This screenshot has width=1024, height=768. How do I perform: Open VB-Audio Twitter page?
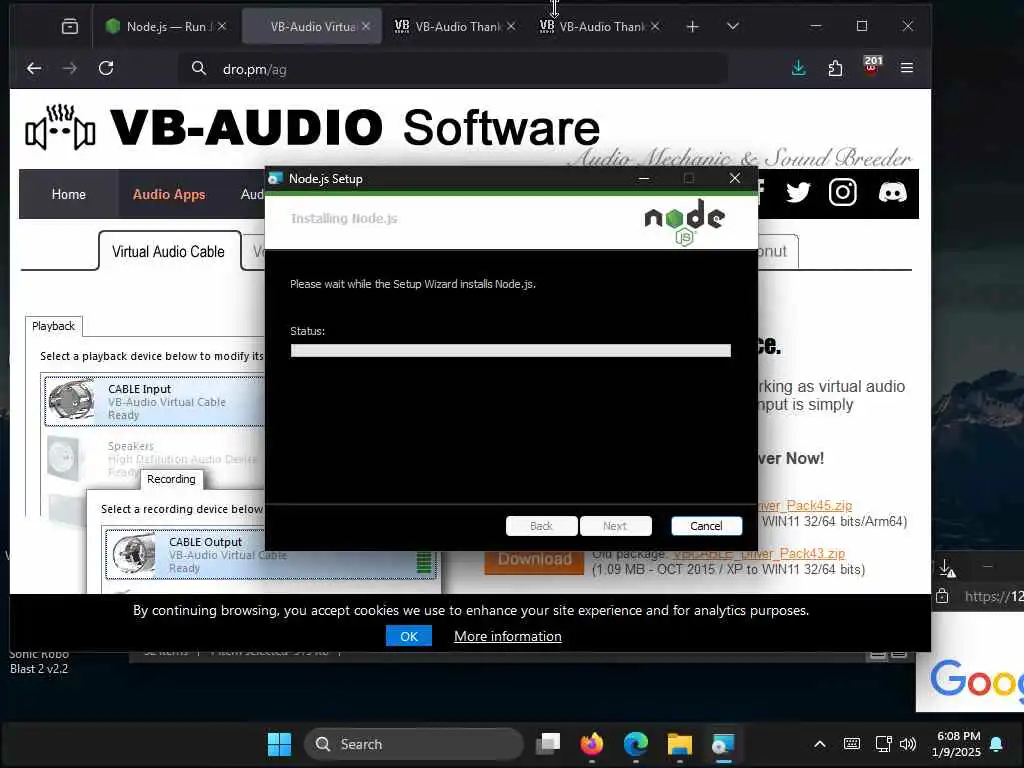coord(798,193)
